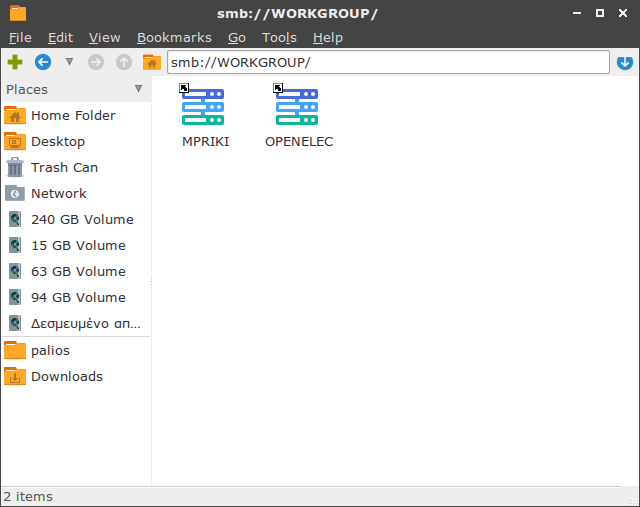Expand the Places side pane dropdown
640x507 pixels.
pos(138,89)
